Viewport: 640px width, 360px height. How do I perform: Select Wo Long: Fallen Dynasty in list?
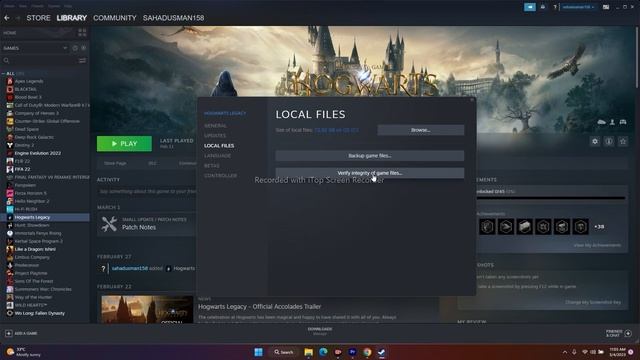40,313
